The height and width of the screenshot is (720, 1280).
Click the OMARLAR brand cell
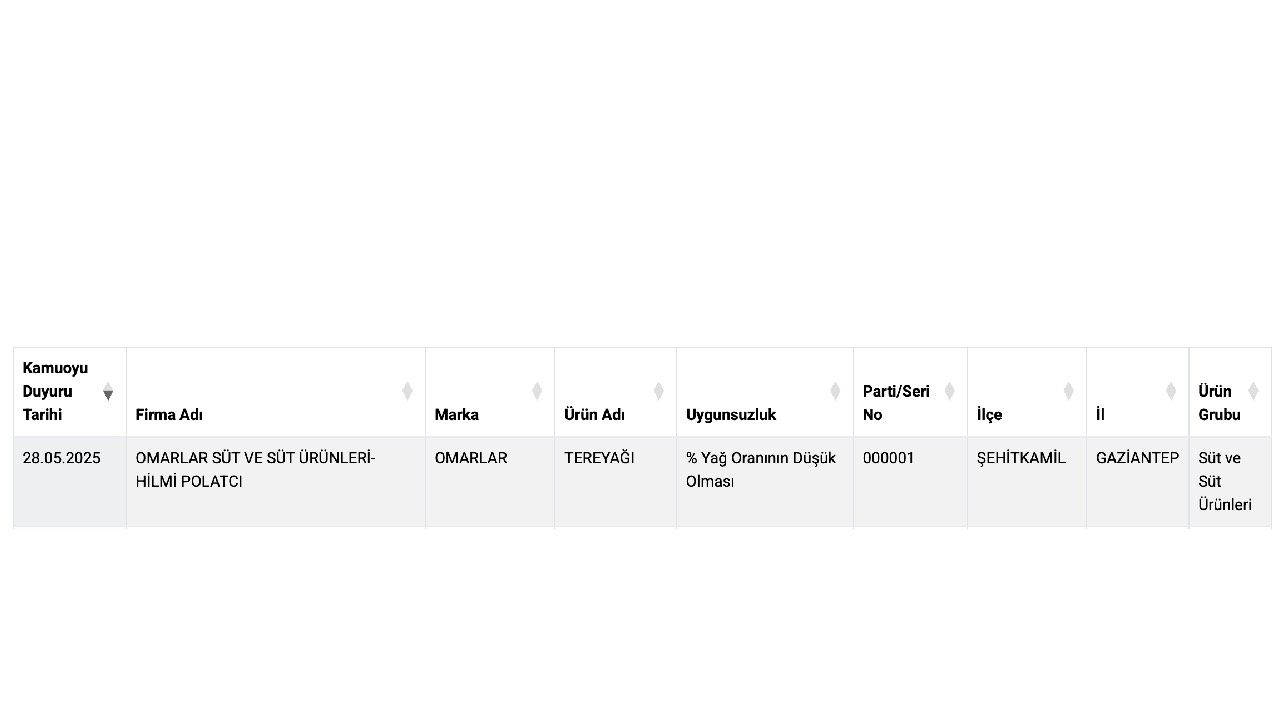click(x=490, y=482)
